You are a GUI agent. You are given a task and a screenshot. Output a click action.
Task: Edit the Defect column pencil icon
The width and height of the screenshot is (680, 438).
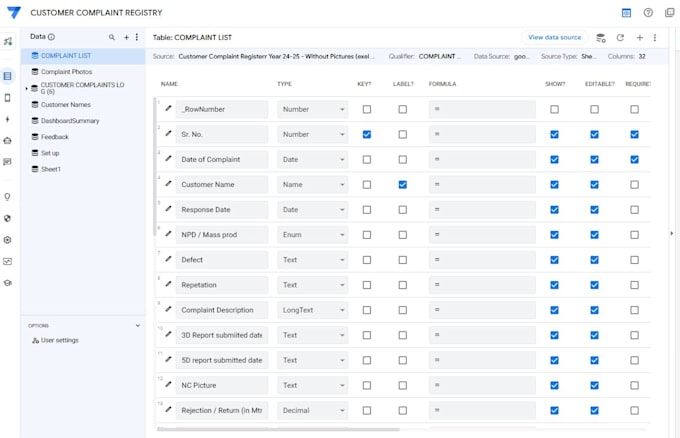pos(168,259)
